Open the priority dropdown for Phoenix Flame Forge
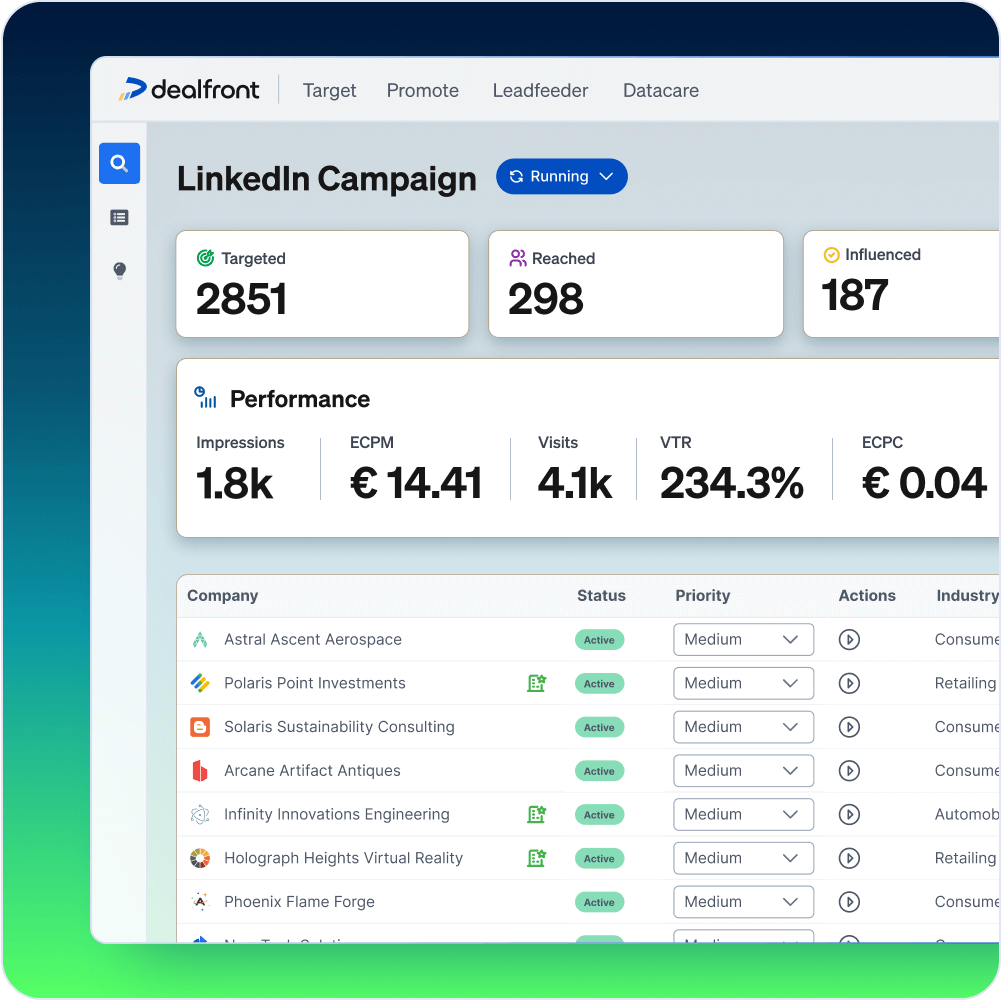The height and width of the screenshot is (1000, 1001). coord(744,902)
